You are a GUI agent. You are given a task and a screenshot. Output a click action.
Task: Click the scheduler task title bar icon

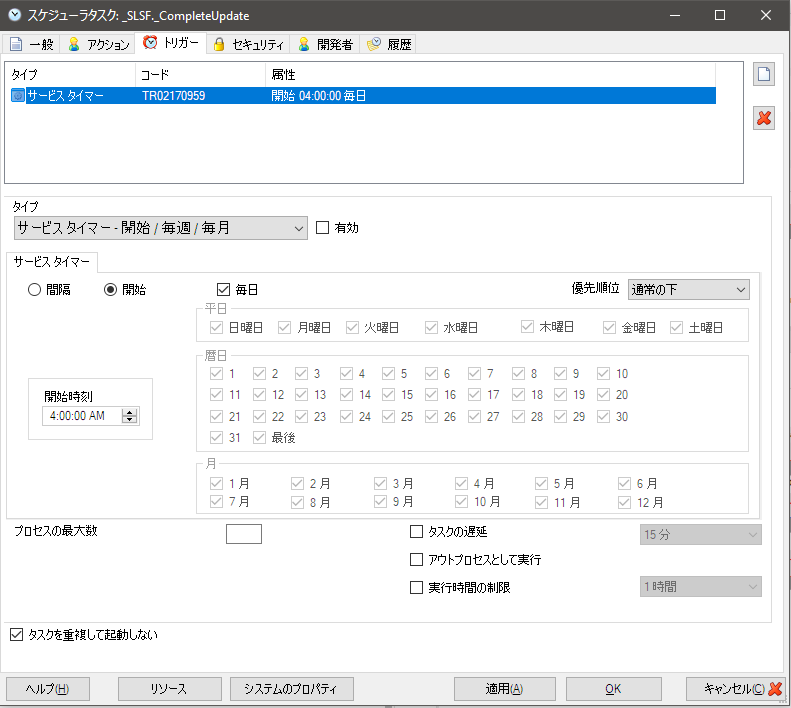point(15,15)
